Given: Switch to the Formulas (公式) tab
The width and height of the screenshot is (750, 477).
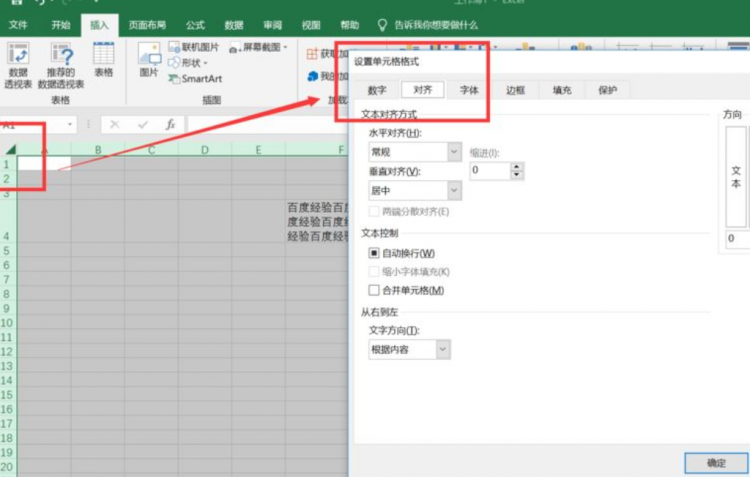Looking at the screenshot, I should (x=195, y=25).
